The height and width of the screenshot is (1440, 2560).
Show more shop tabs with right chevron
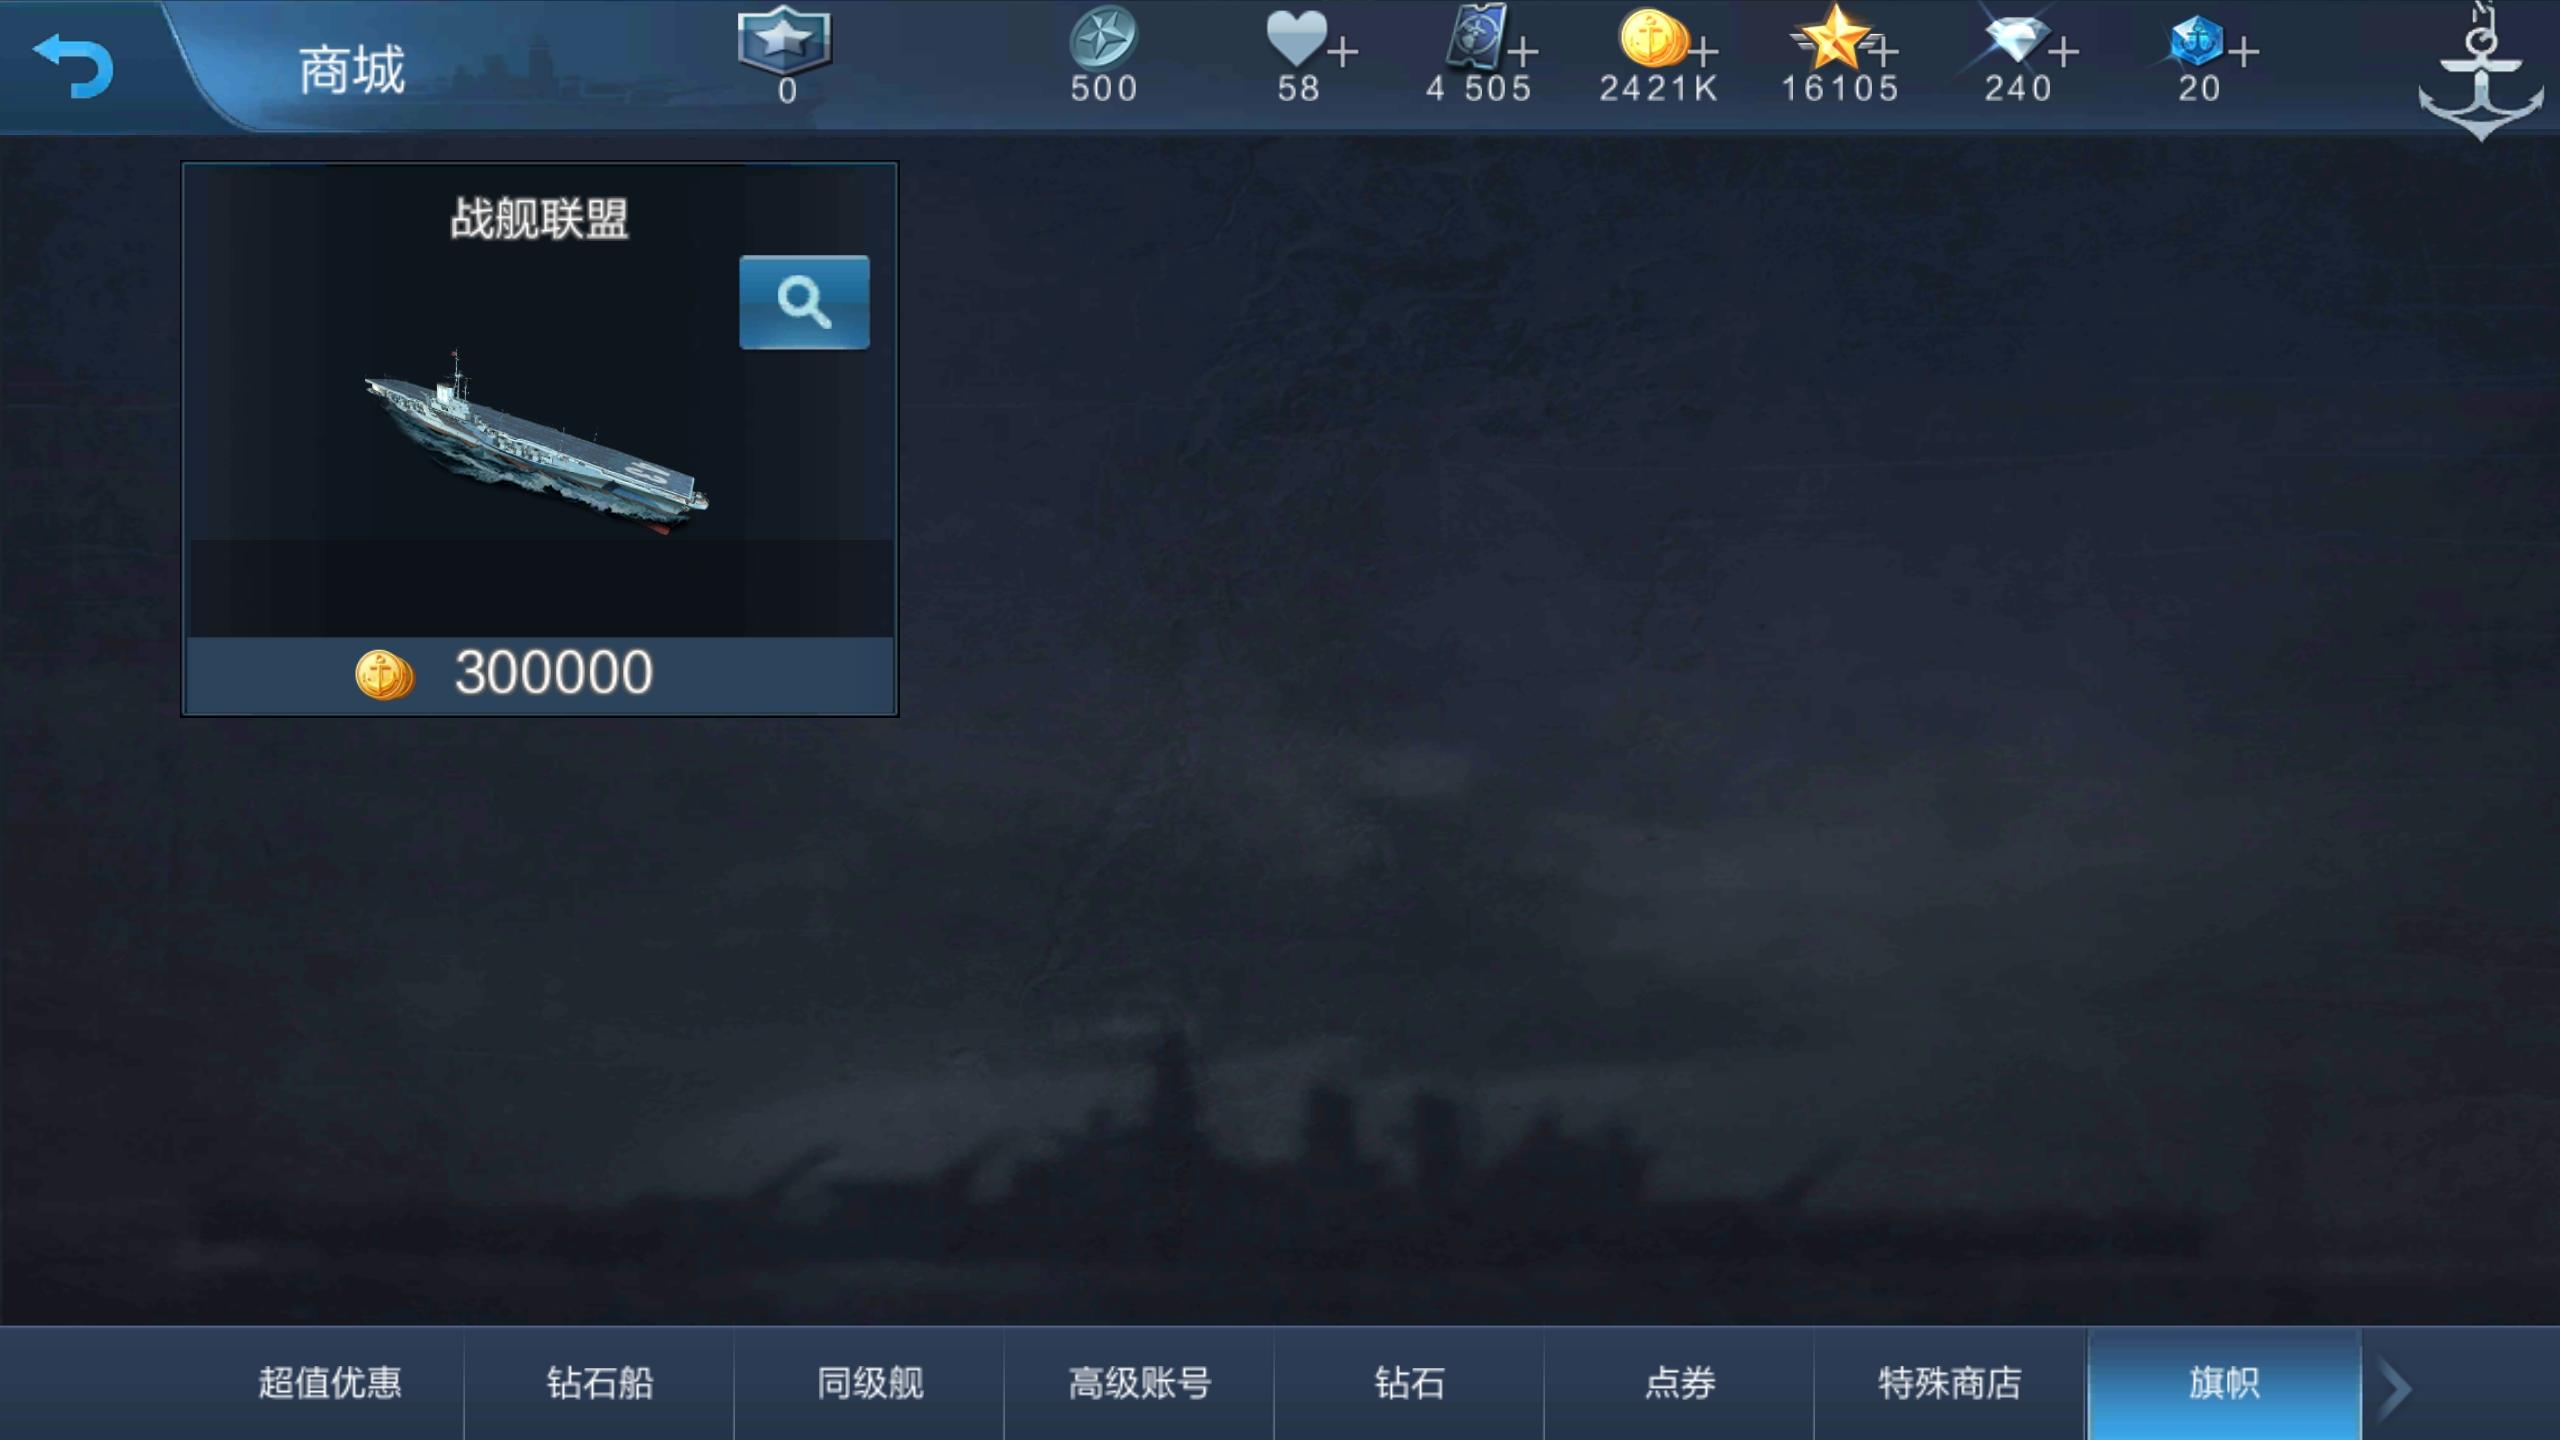pyautogui.click(x=2396, y=1387)
